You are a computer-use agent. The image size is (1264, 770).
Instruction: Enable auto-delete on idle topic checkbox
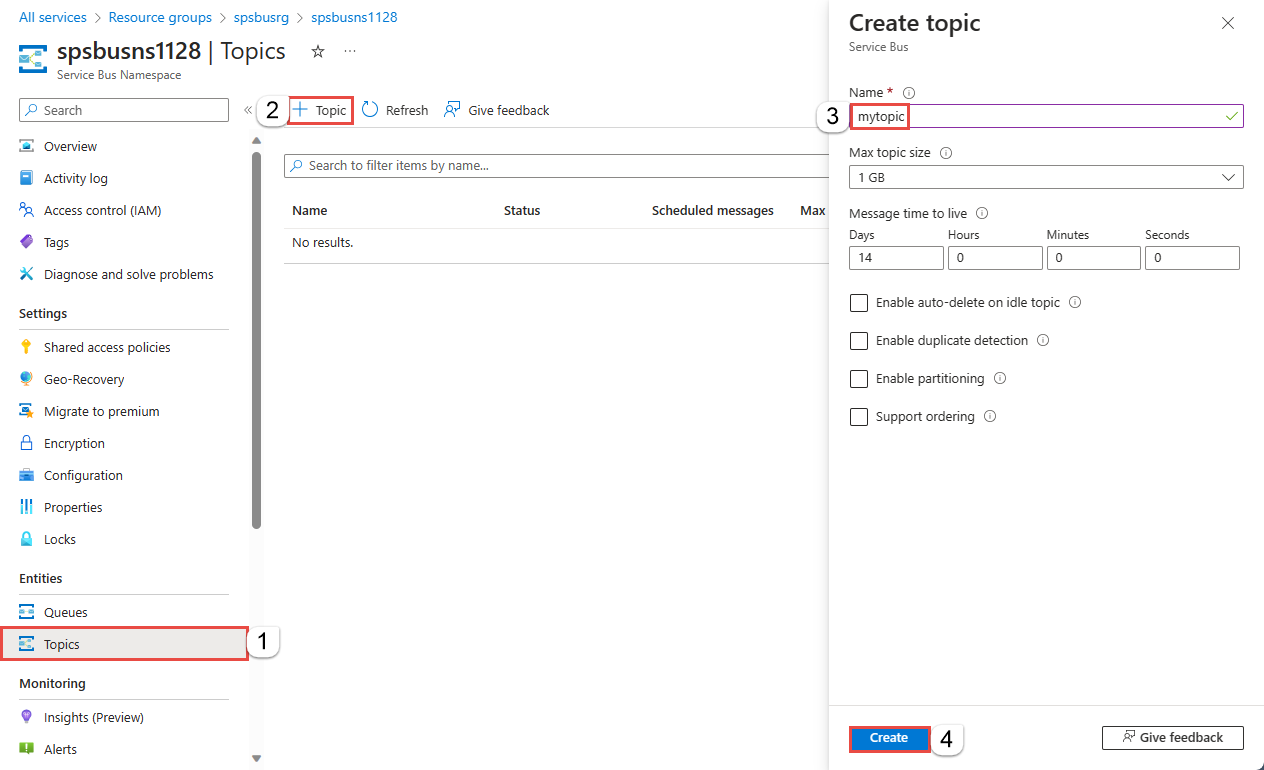[x=859, y=303]
